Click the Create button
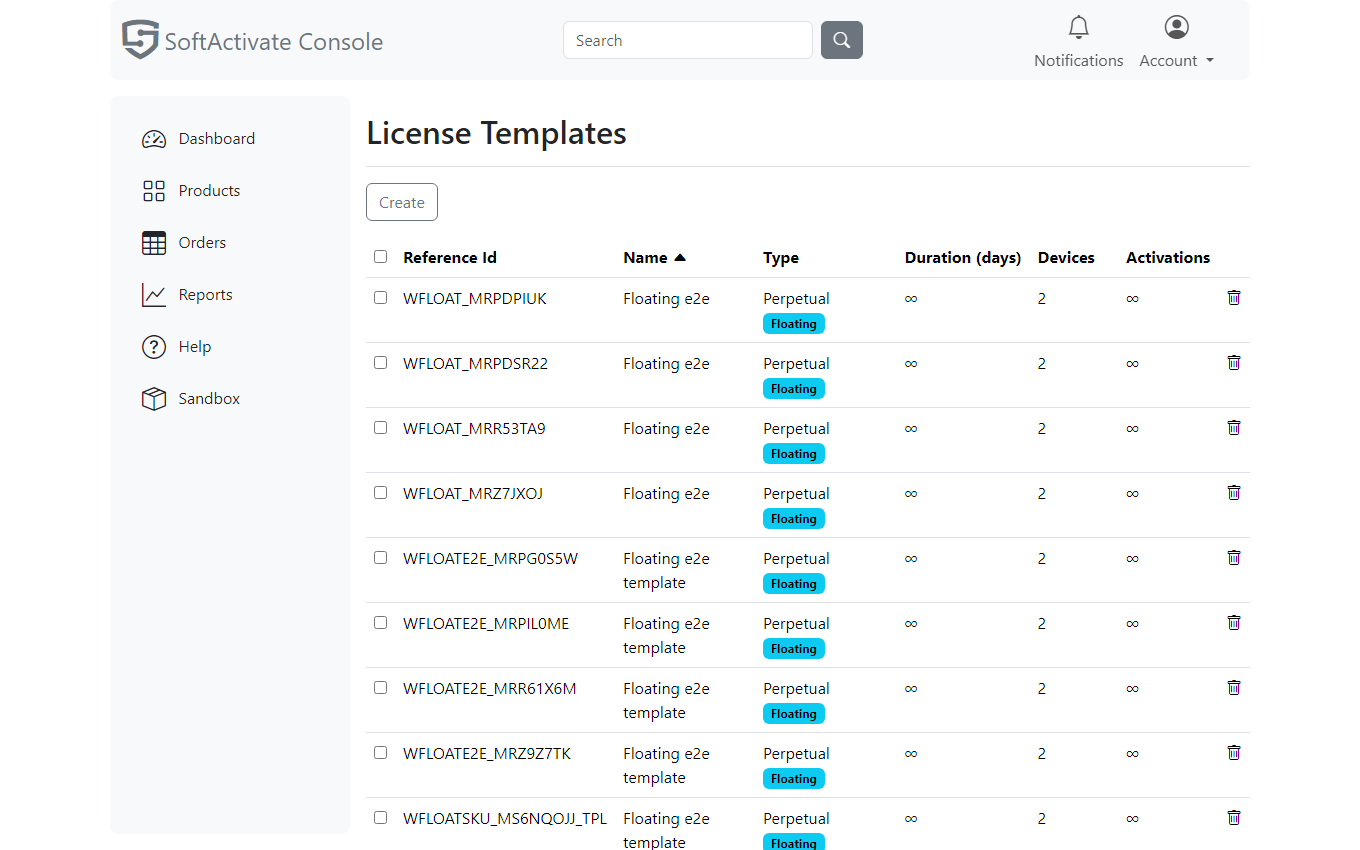The height and width of the screenshot is (850, 1360). click(x=402, y=202)
